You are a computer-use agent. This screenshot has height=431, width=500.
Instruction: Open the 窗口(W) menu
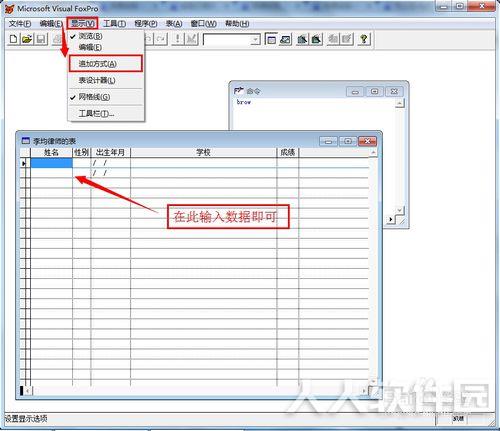pyautogui.click(x=203, y=24)
